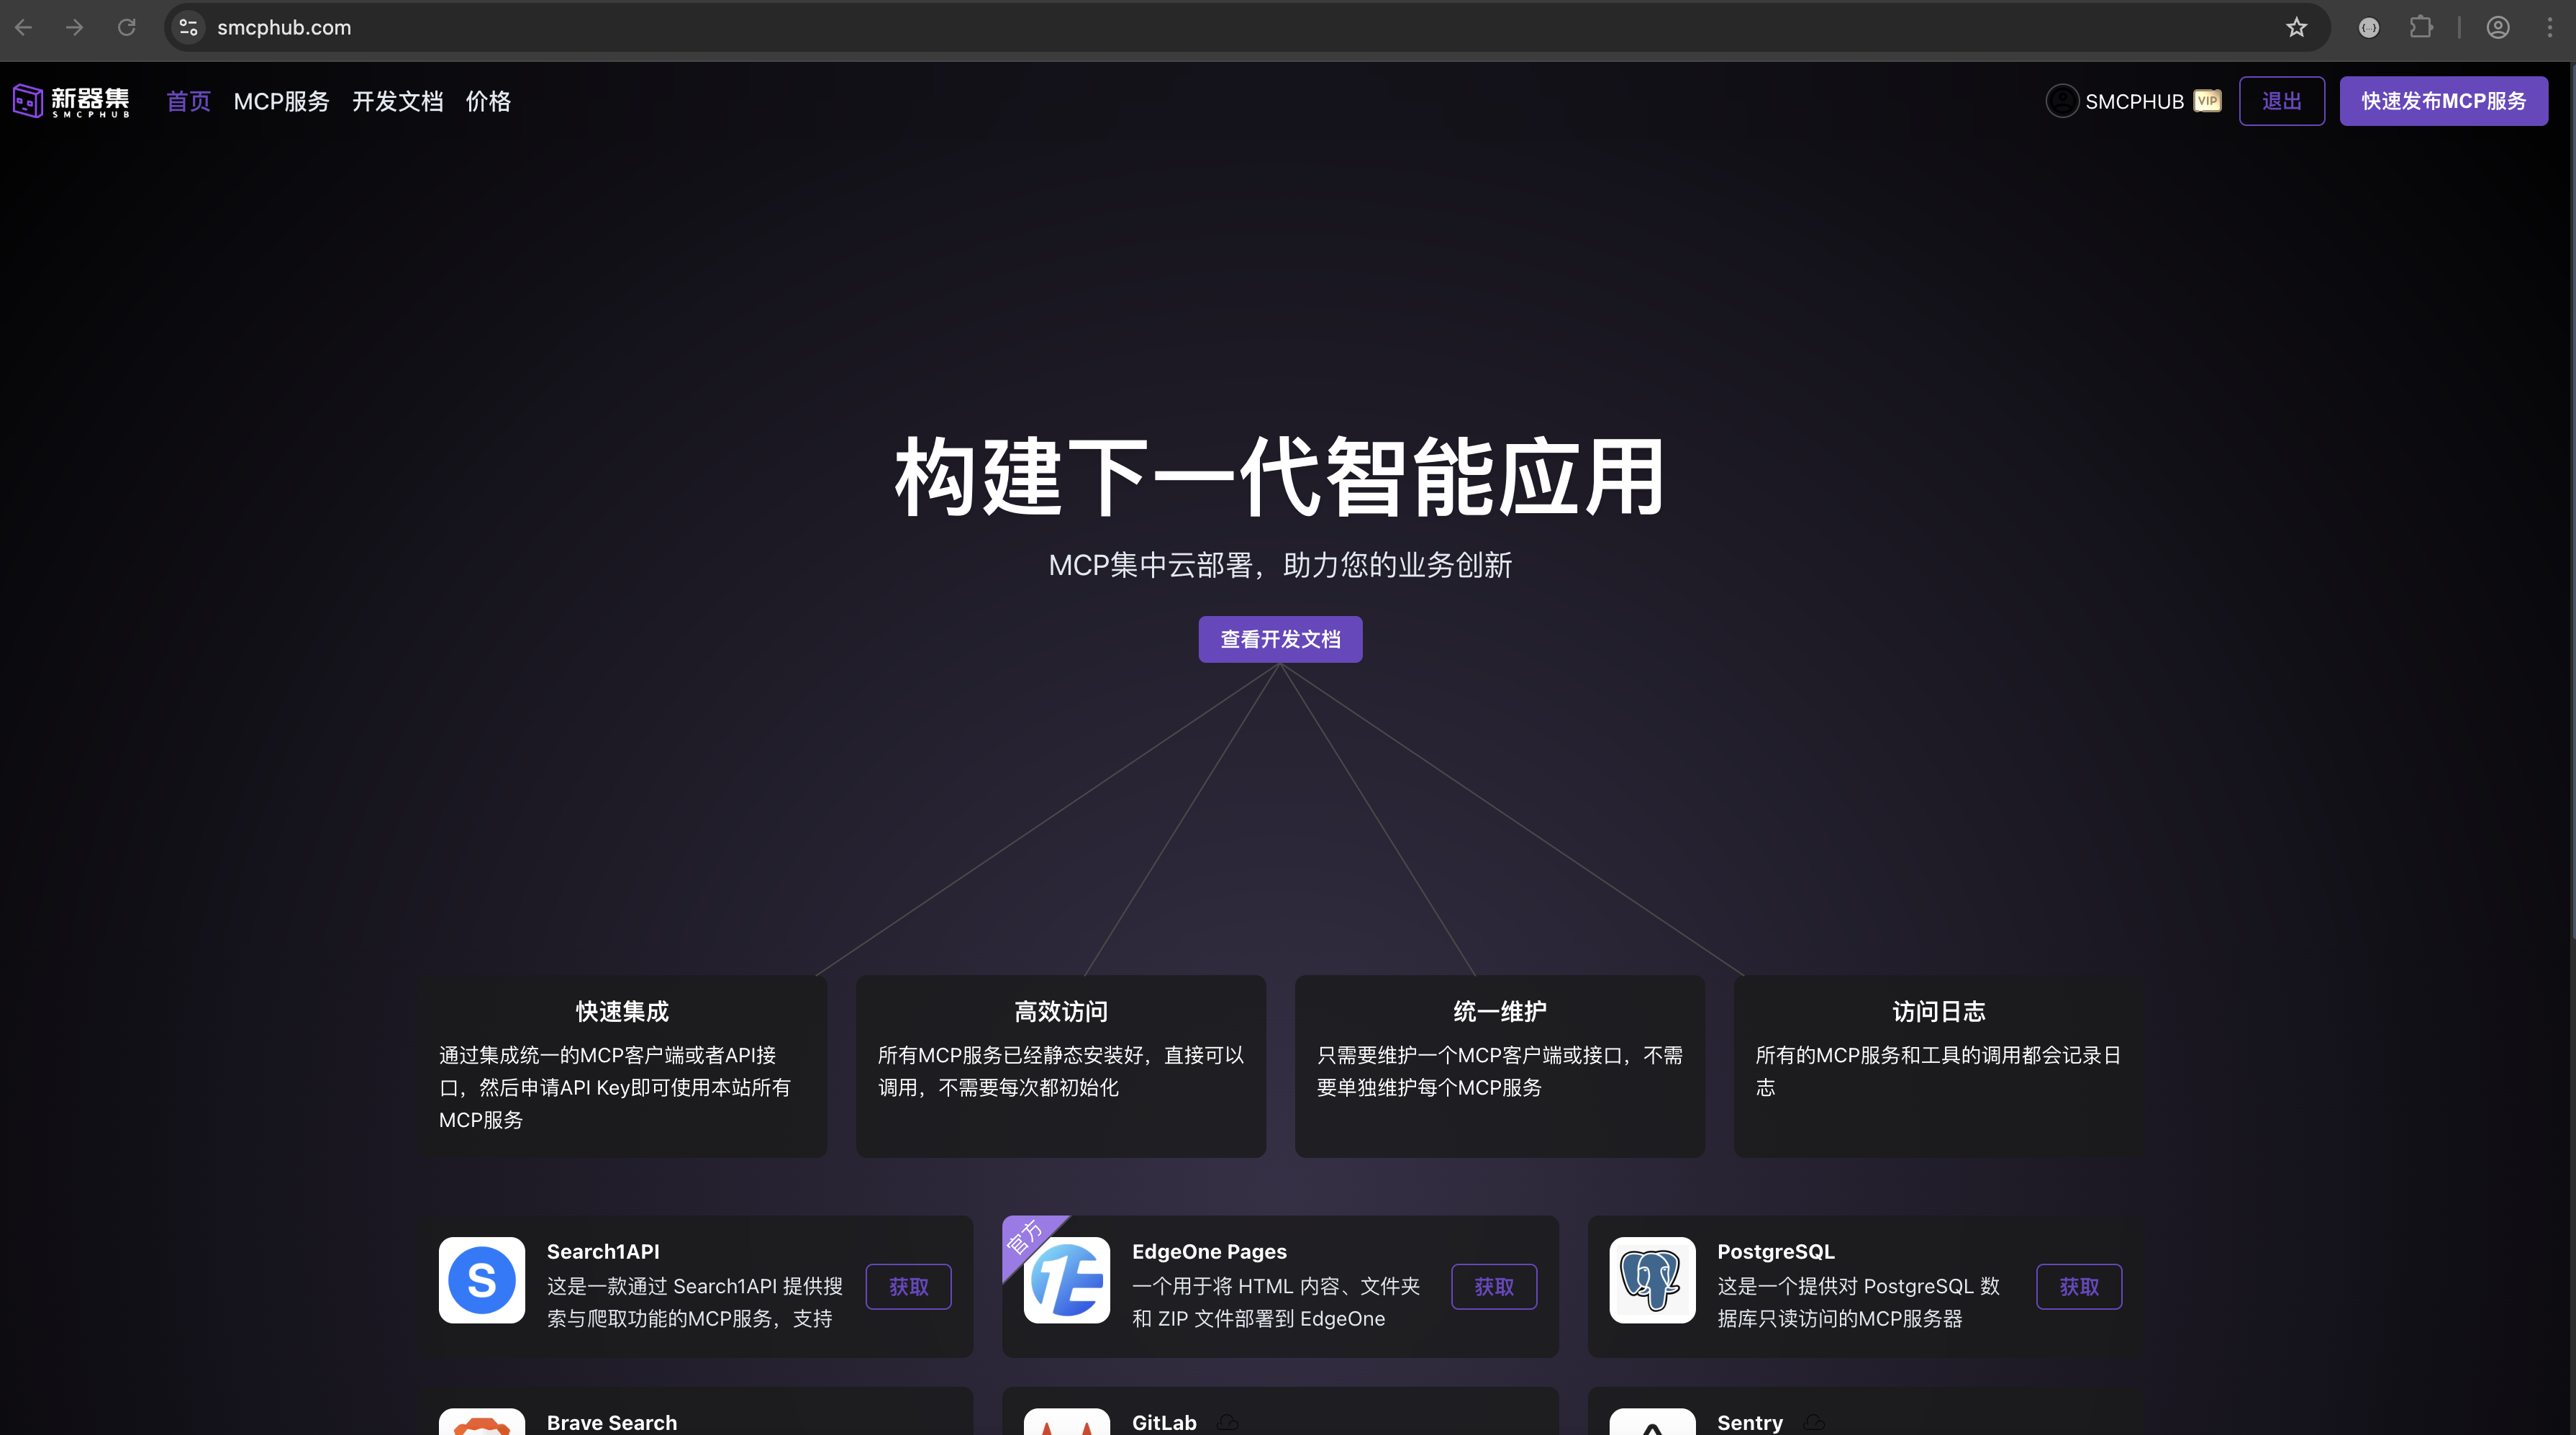The height and width of the screenshot is (1435, 2576).
Task: Click the EdgeOne Pages logo icon
Action: [1067, 1280]
